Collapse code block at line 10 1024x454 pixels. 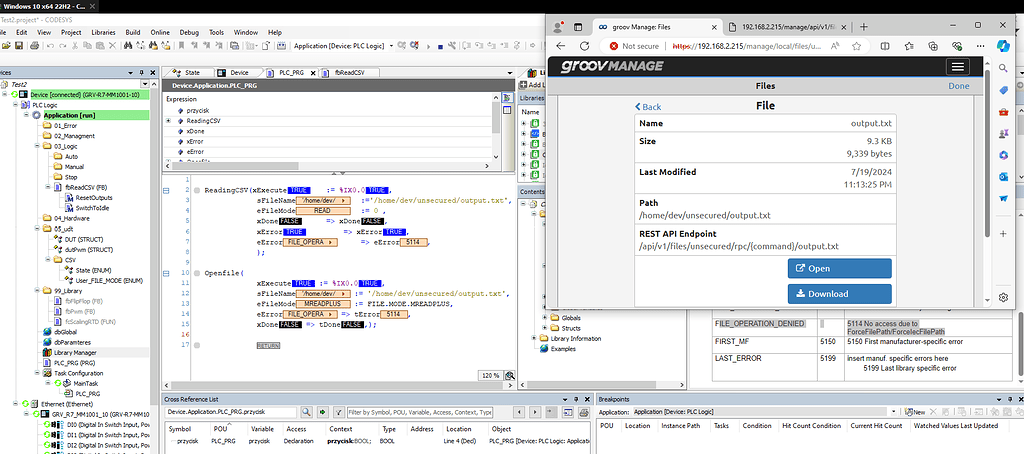[166, 273]
